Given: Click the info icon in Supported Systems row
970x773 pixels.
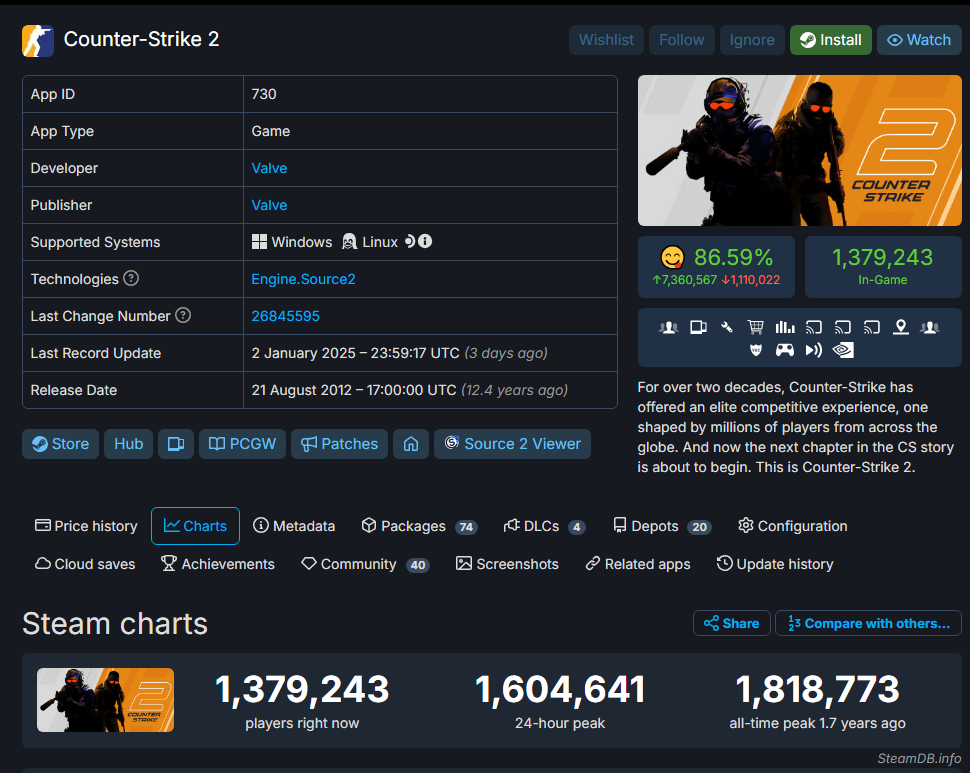Looking at the screenshot, I should [425, 241].
